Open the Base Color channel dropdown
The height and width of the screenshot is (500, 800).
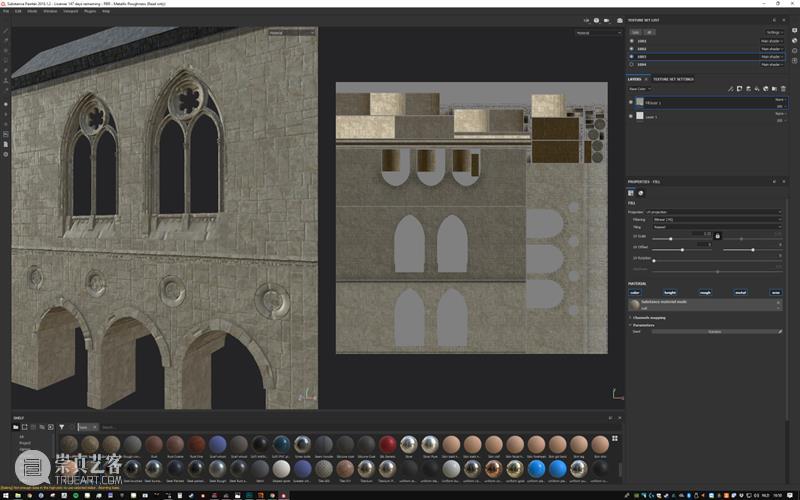coord(641,89)
